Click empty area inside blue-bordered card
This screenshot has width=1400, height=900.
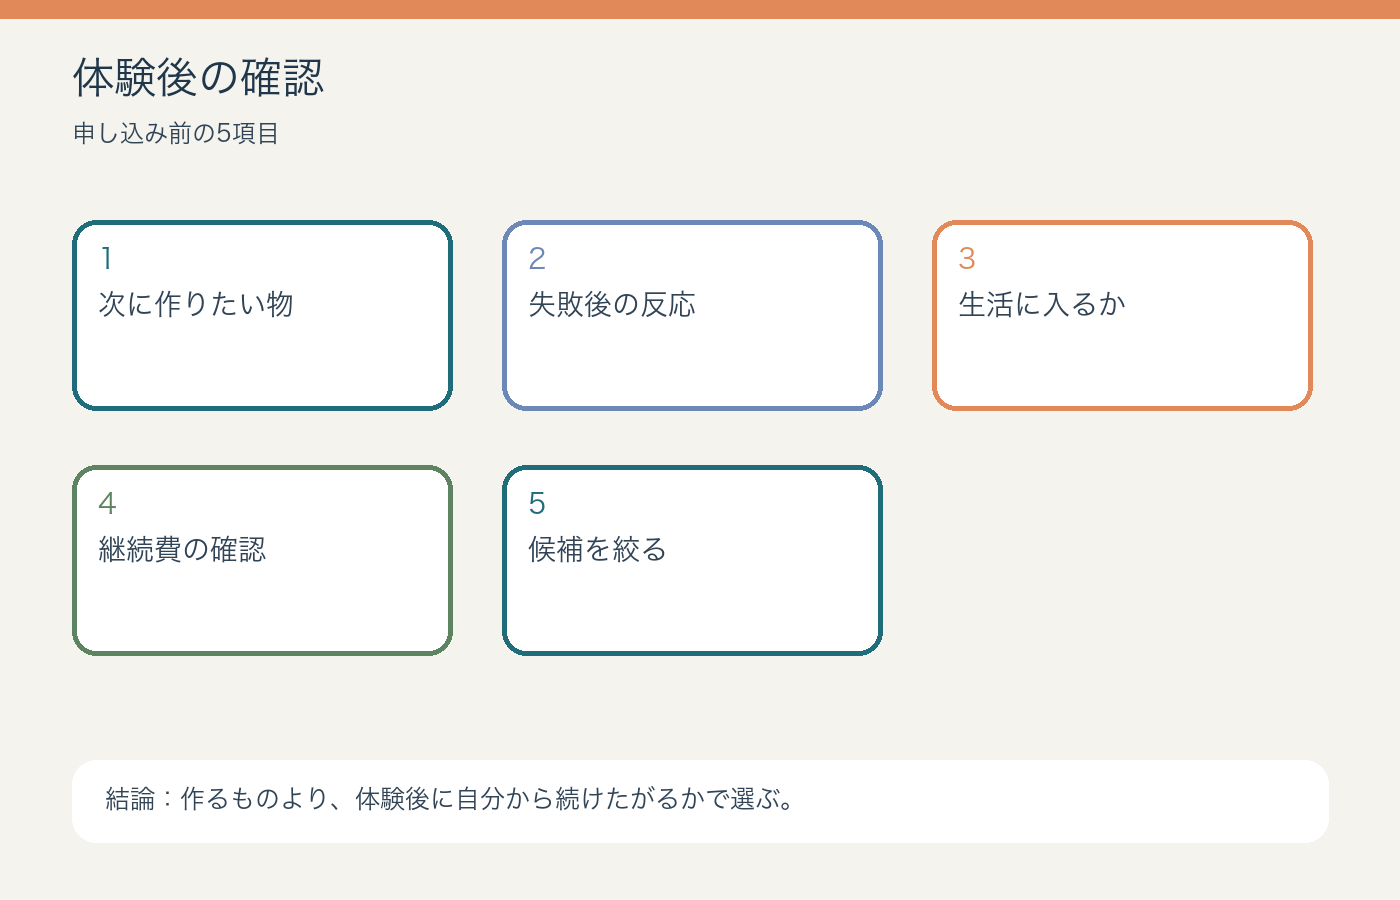(692, 365)
